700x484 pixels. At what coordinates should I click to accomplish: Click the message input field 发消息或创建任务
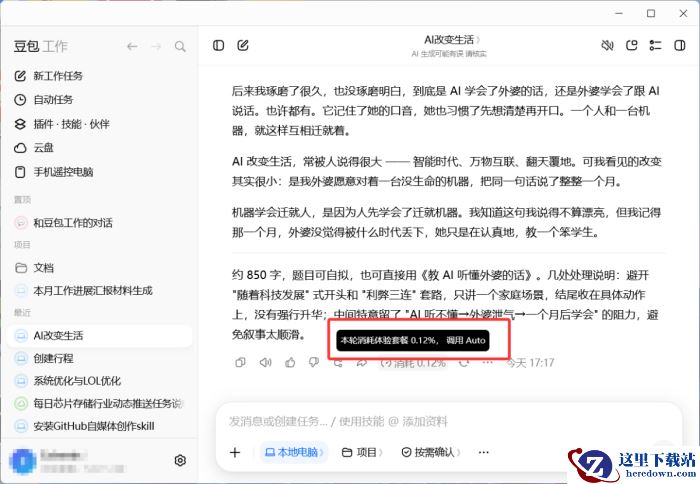tap(338, 421)
